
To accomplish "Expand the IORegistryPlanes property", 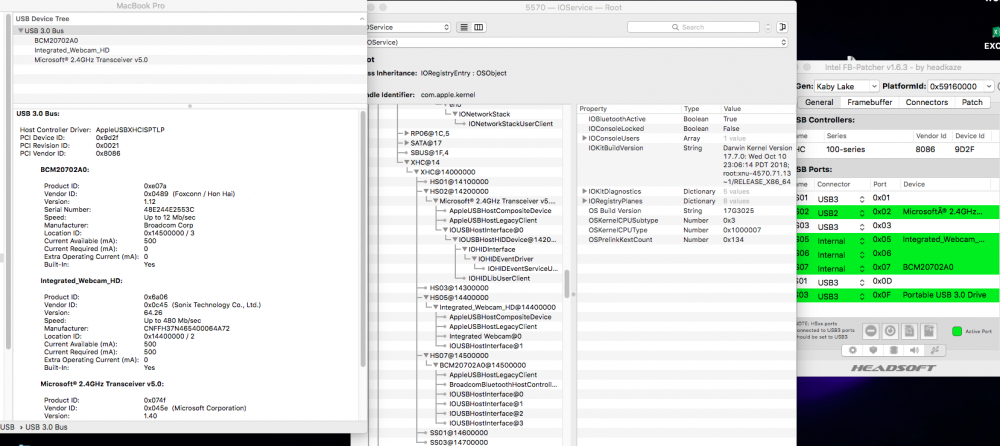I will [584, 201].
